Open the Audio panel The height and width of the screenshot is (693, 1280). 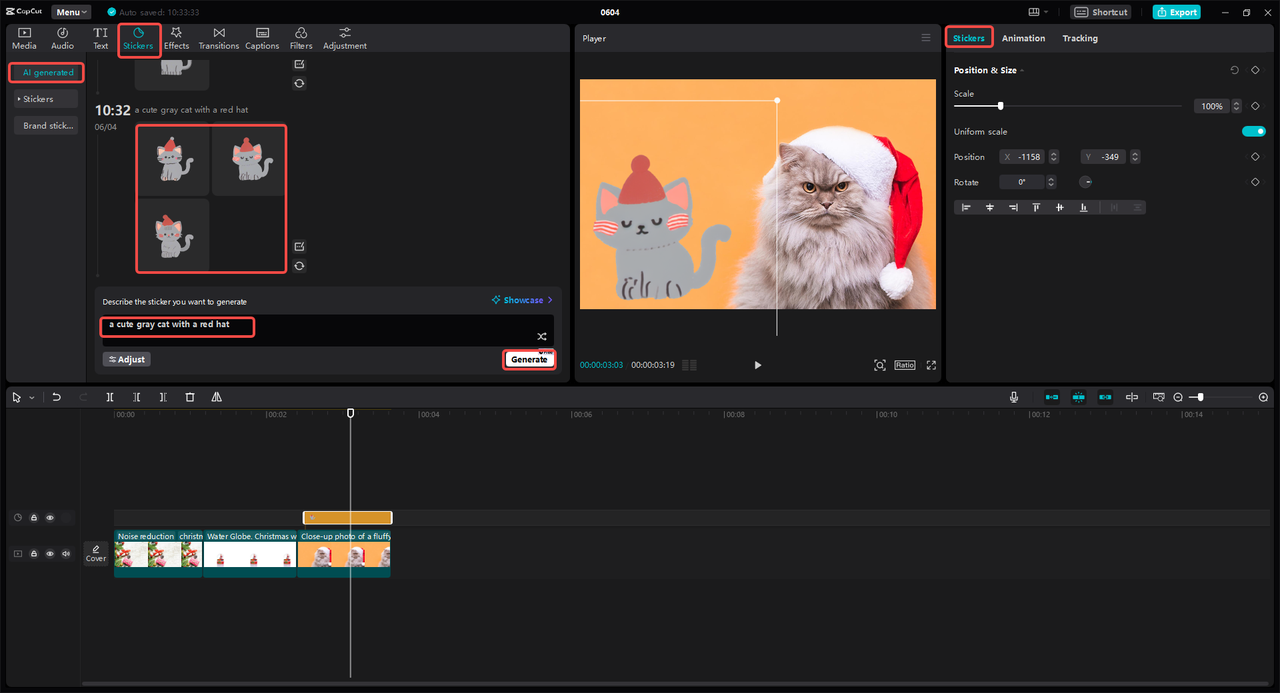point(62,38)
